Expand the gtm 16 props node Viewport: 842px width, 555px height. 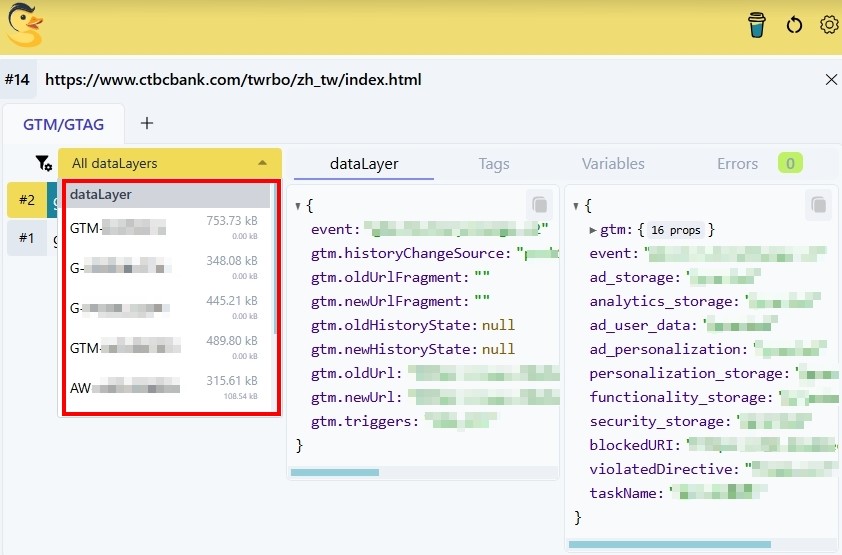pos(593,230)
